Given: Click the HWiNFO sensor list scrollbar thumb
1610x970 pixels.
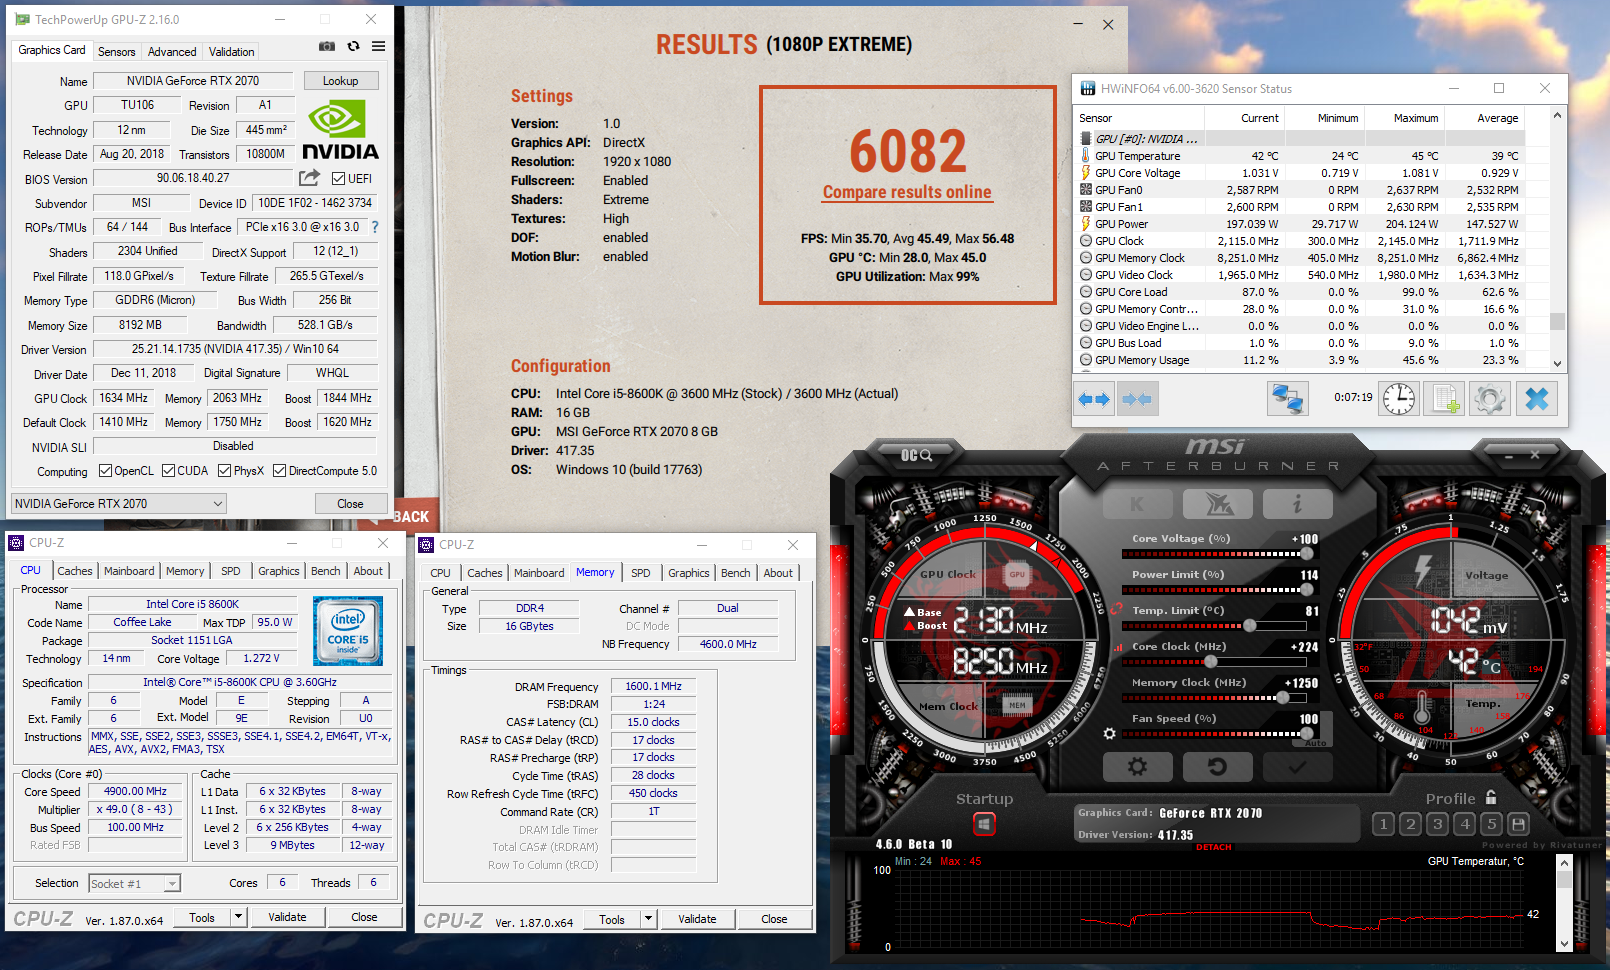Looking at the screenshot, I should [1557, 322].
